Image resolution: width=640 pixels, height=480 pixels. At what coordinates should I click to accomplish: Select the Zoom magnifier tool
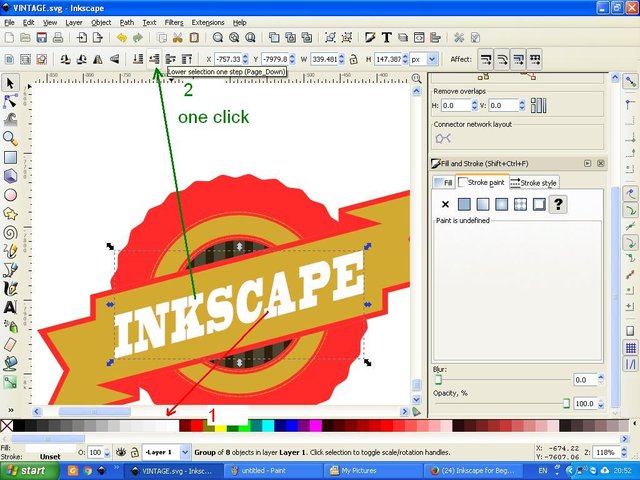coord(10,138)
